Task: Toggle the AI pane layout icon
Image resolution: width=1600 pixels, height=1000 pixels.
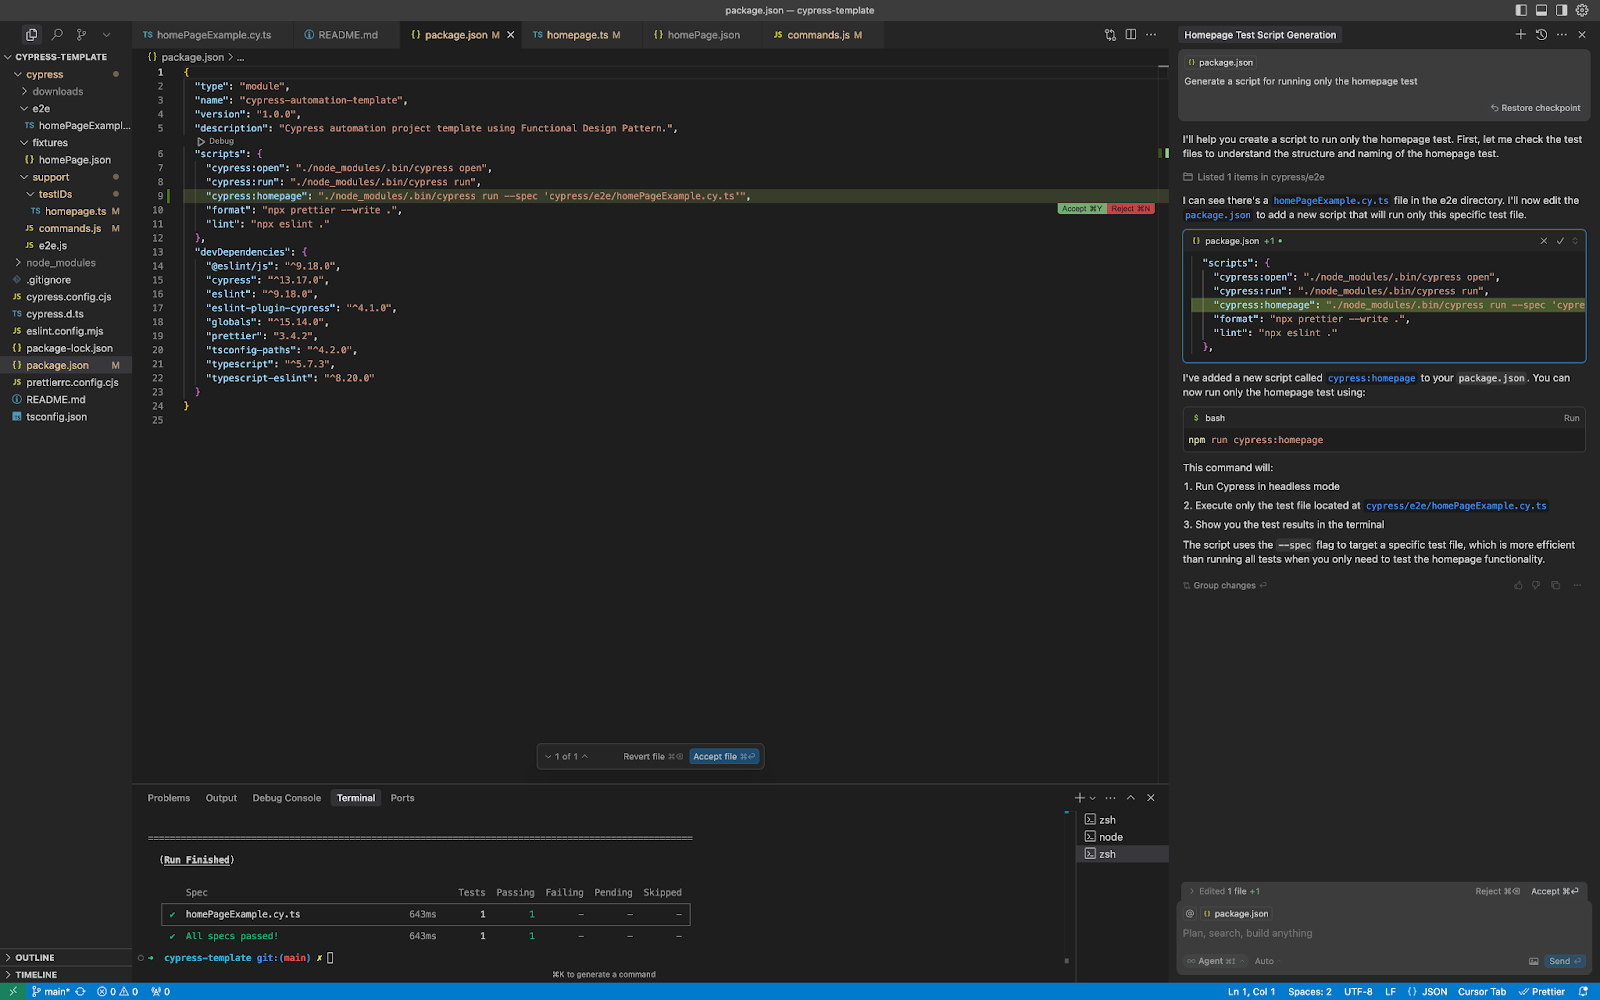Action: [1561, 10]
